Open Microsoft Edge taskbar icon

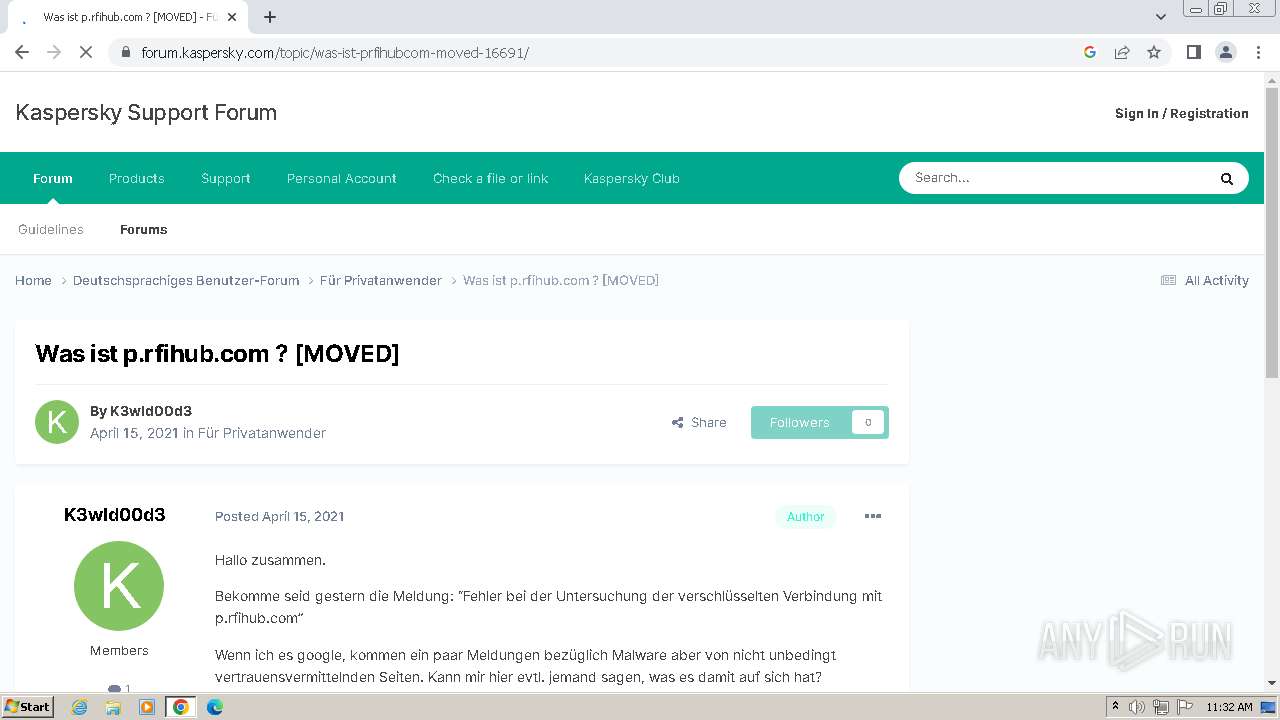[215, 707]
